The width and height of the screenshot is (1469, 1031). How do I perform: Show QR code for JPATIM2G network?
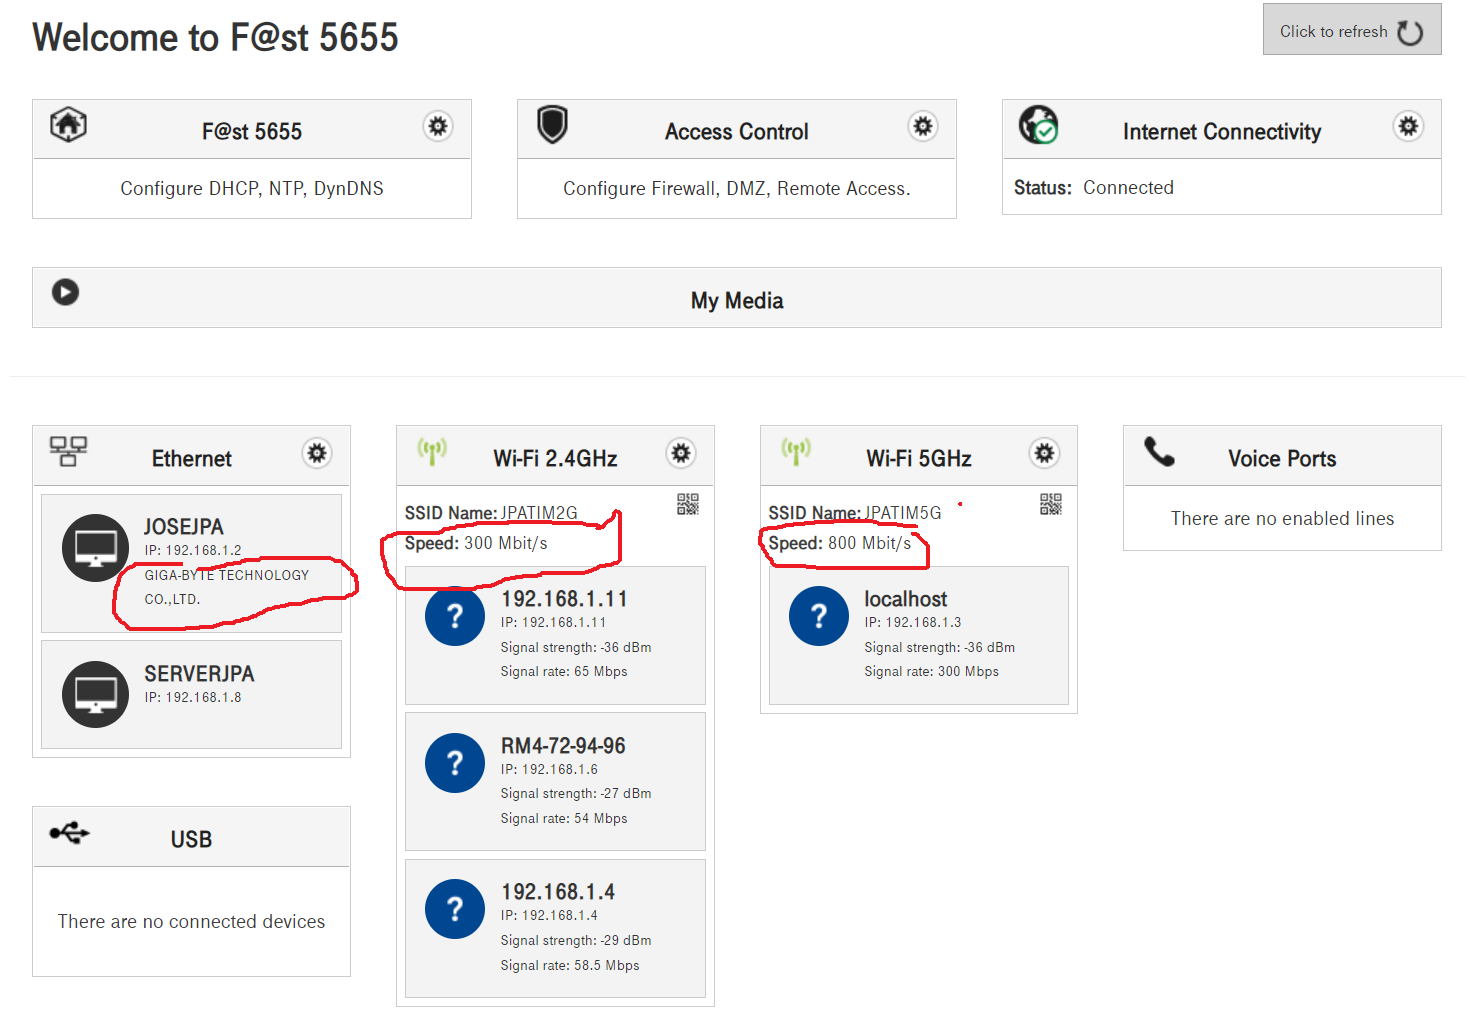point(688,504)
